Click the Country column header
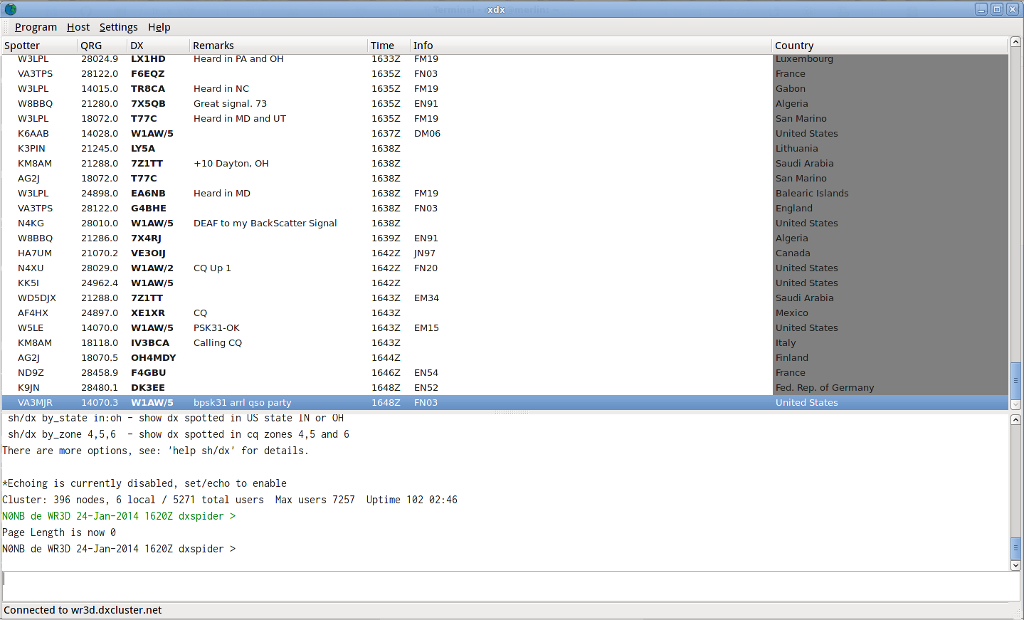1024x620 pixels. (795, 45)
